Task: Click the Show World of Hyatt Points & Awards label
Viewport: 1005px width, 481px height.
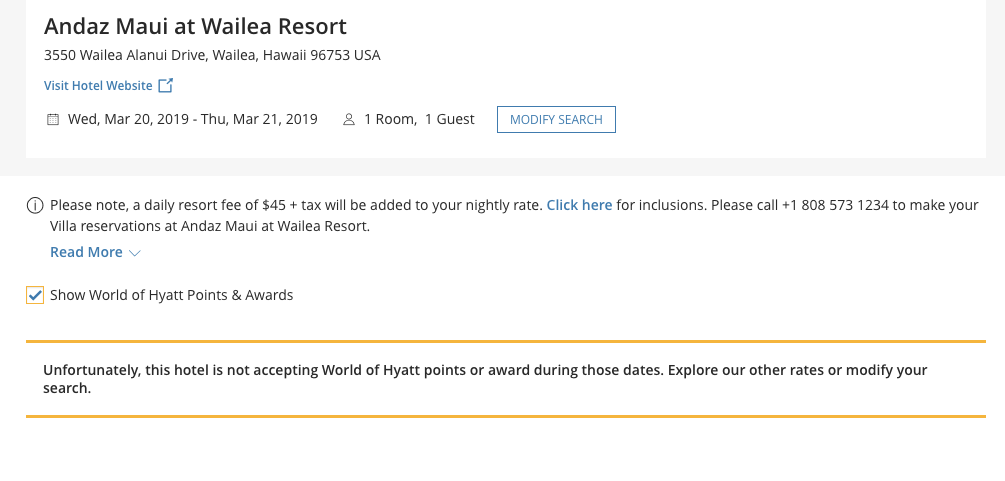Action: tap(172, 295)
